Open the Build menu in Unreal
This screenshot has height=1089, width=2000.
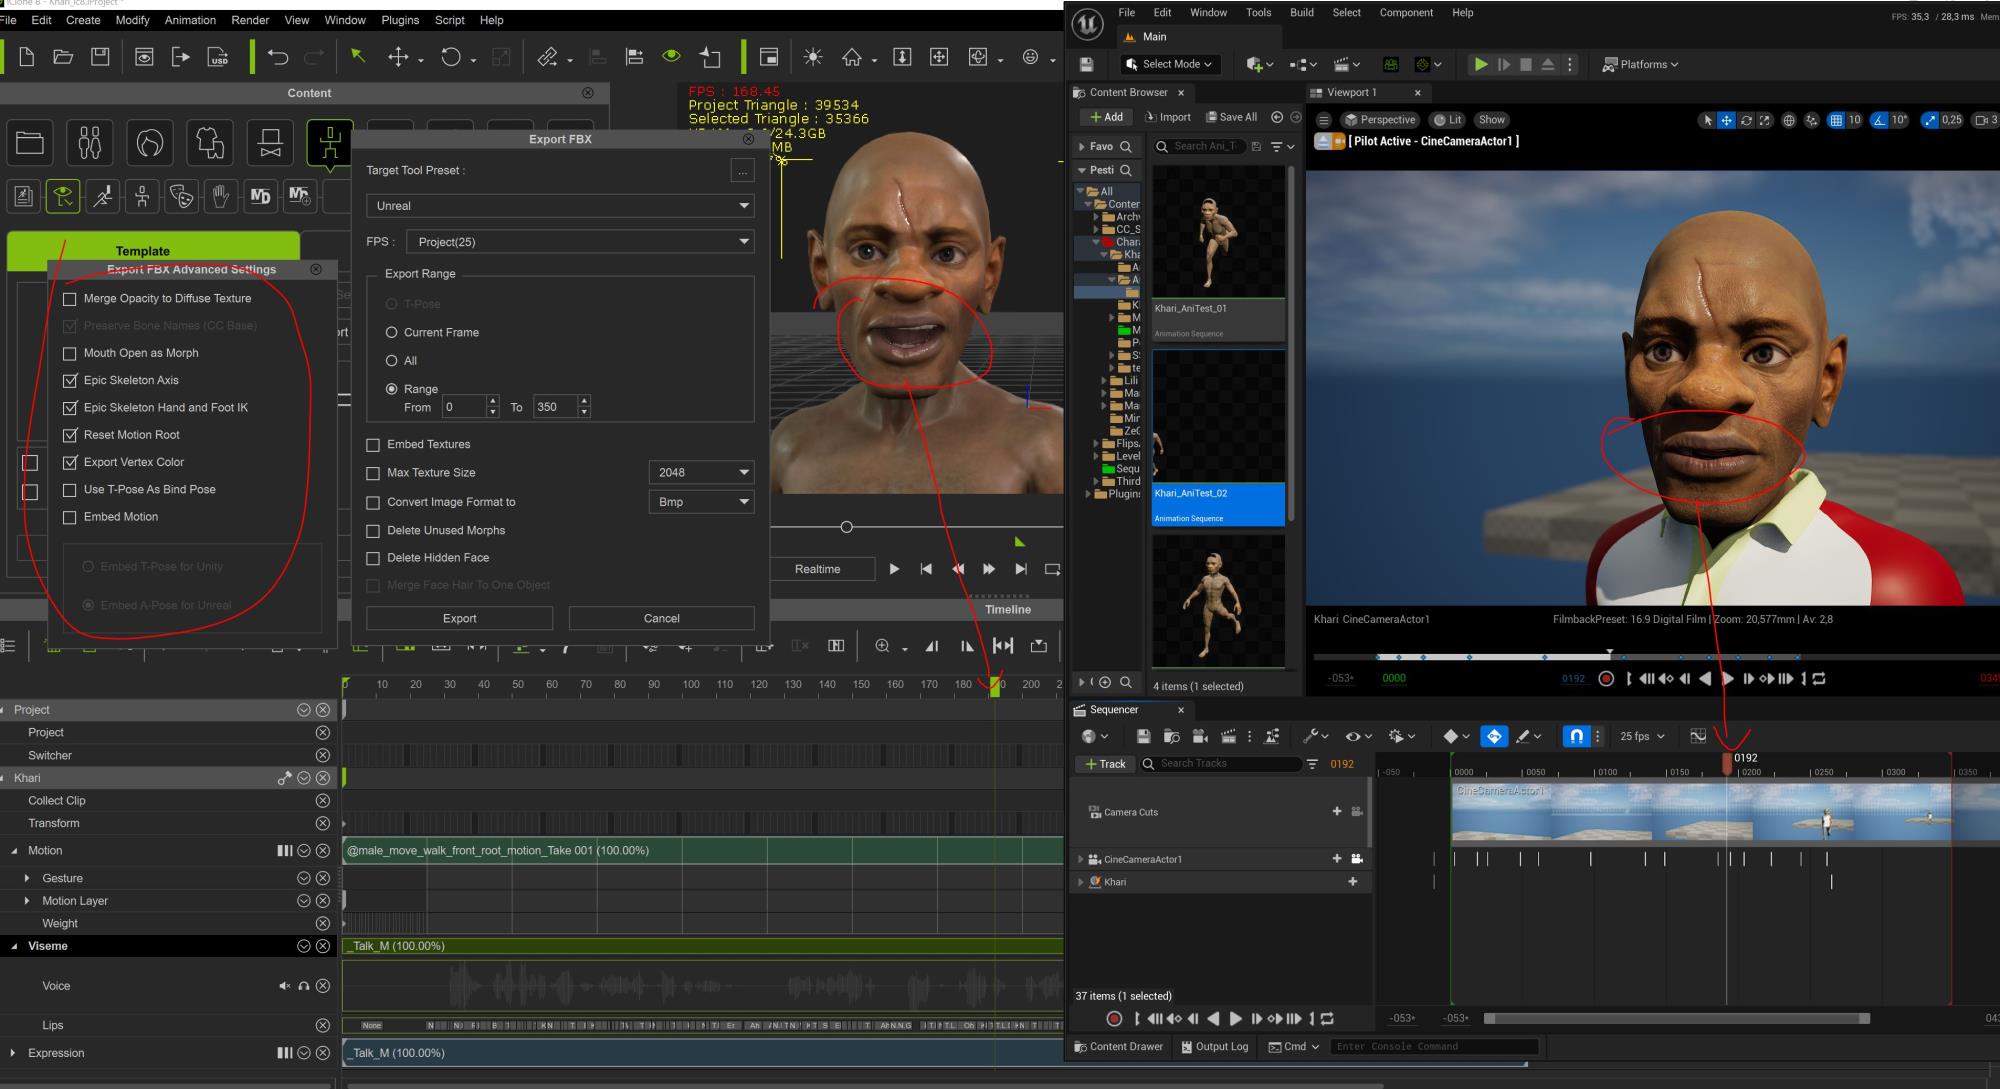pos(1302,12)
